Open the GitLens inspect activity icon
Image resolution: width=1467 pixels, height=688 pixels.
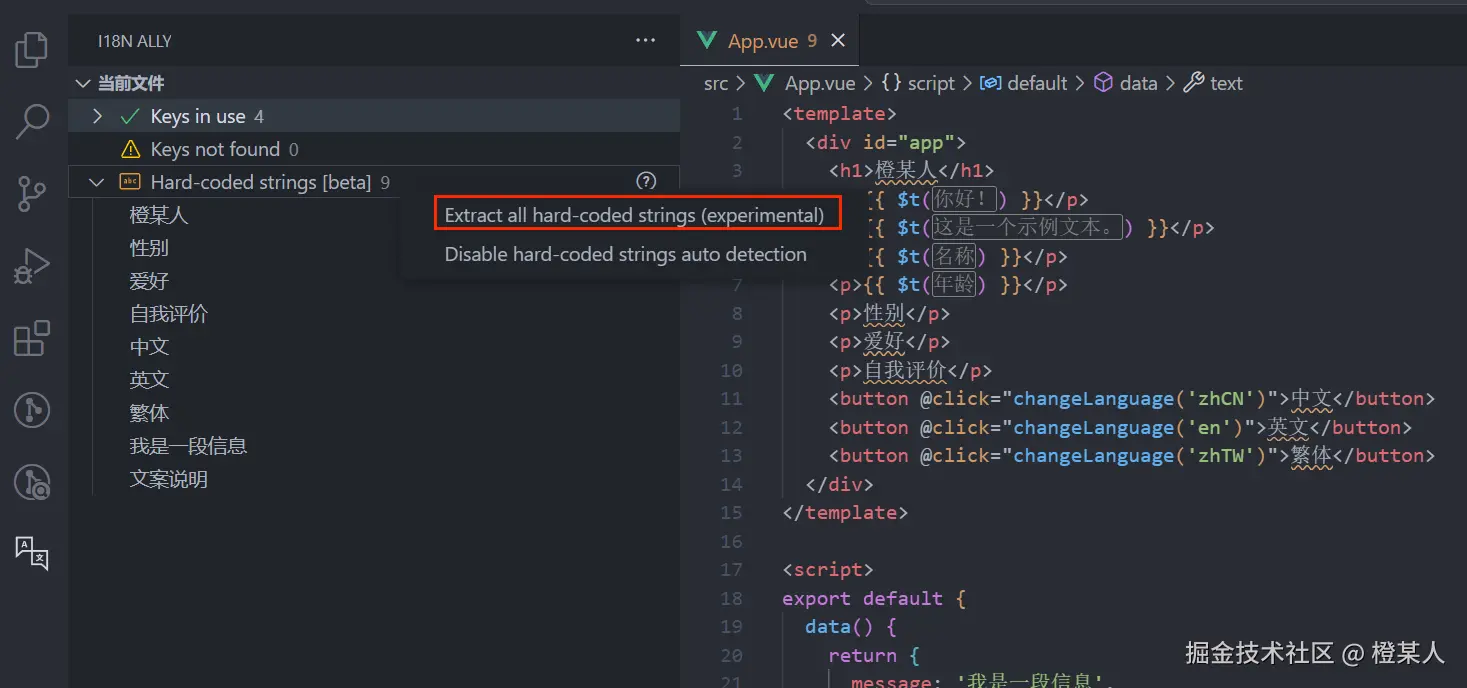tap(32, 482)
